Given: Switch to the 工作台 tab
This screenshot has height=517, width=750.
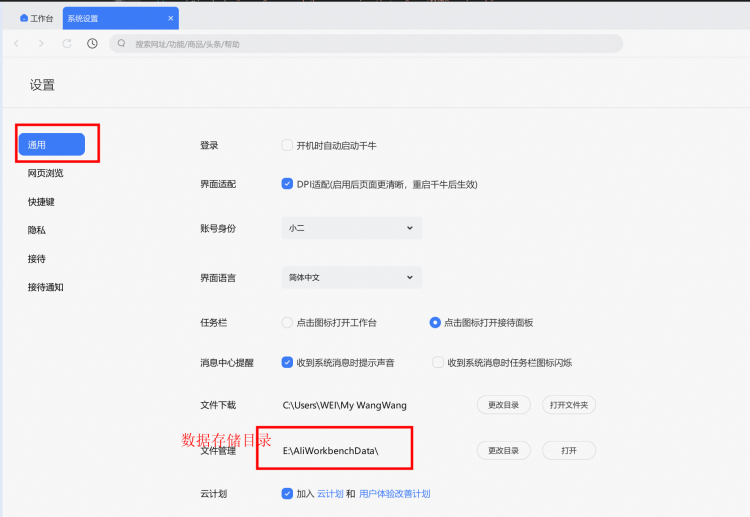Looking at the screenshot, I should click(x=37, y=18).
